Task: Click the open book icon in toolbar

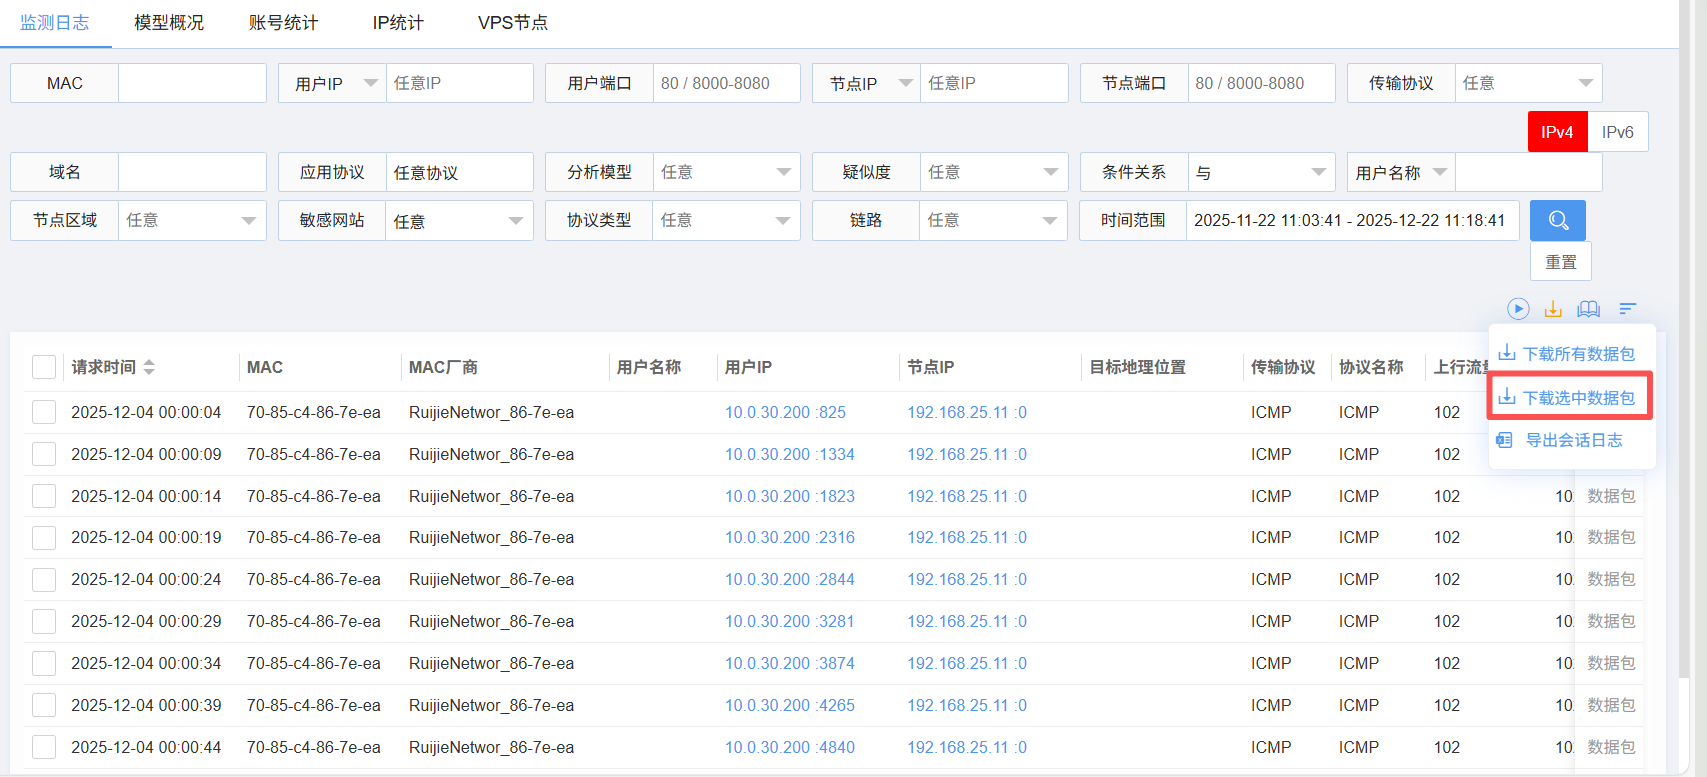Action: 1589,309
